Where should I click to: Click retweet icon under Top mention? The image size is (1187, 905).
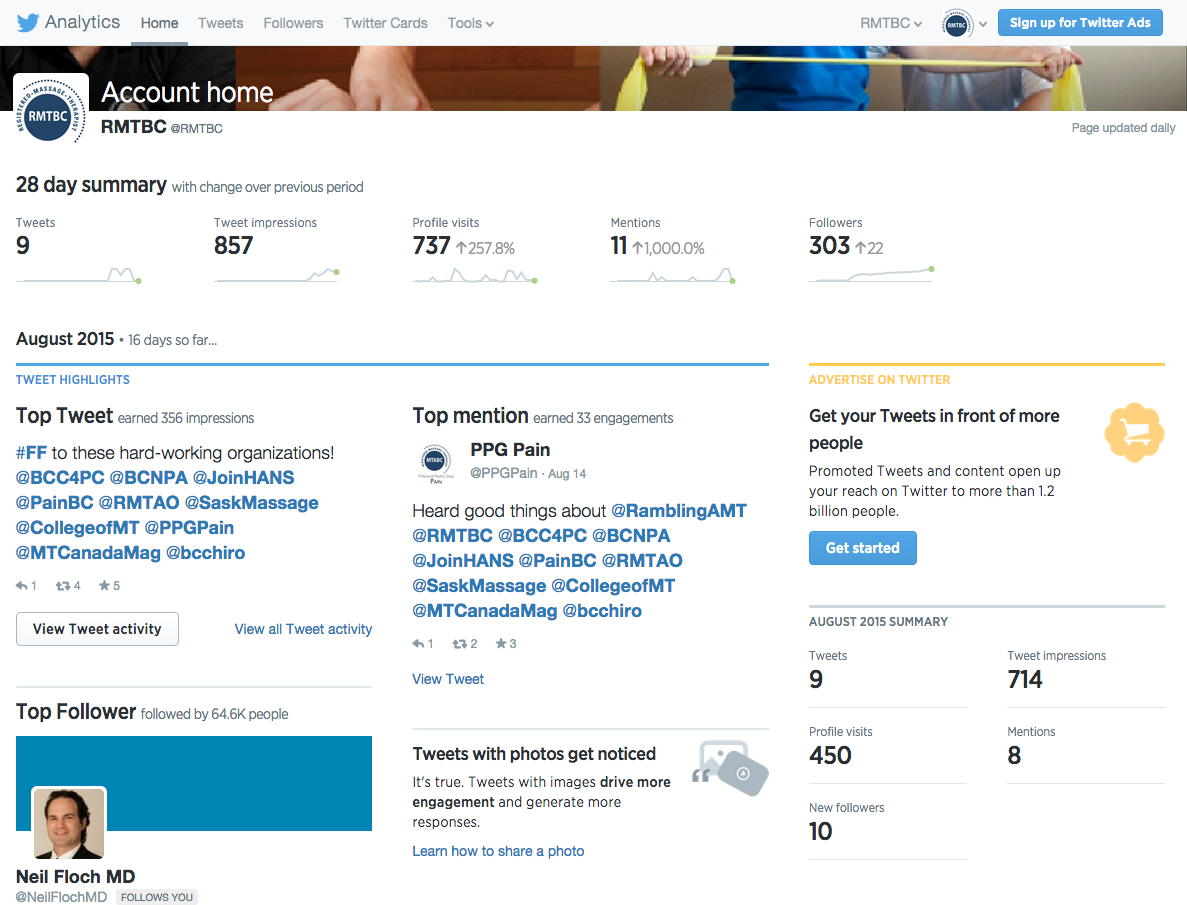(x=460, y=644)
